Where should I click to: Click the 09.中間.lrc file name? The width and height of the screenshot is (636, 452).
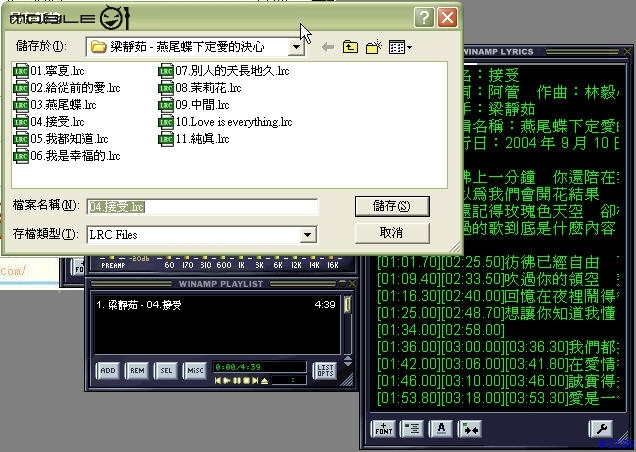tap(202, 105)
